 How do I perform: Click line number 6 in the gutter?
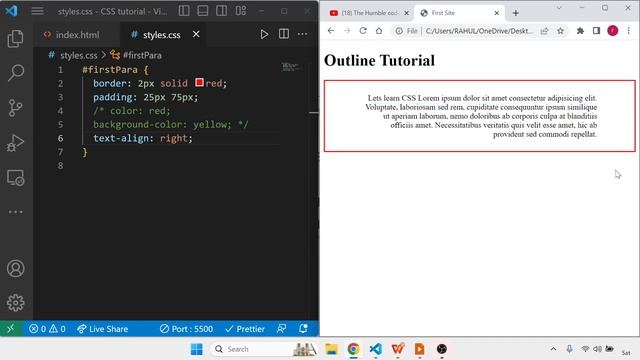click(60, 138)
